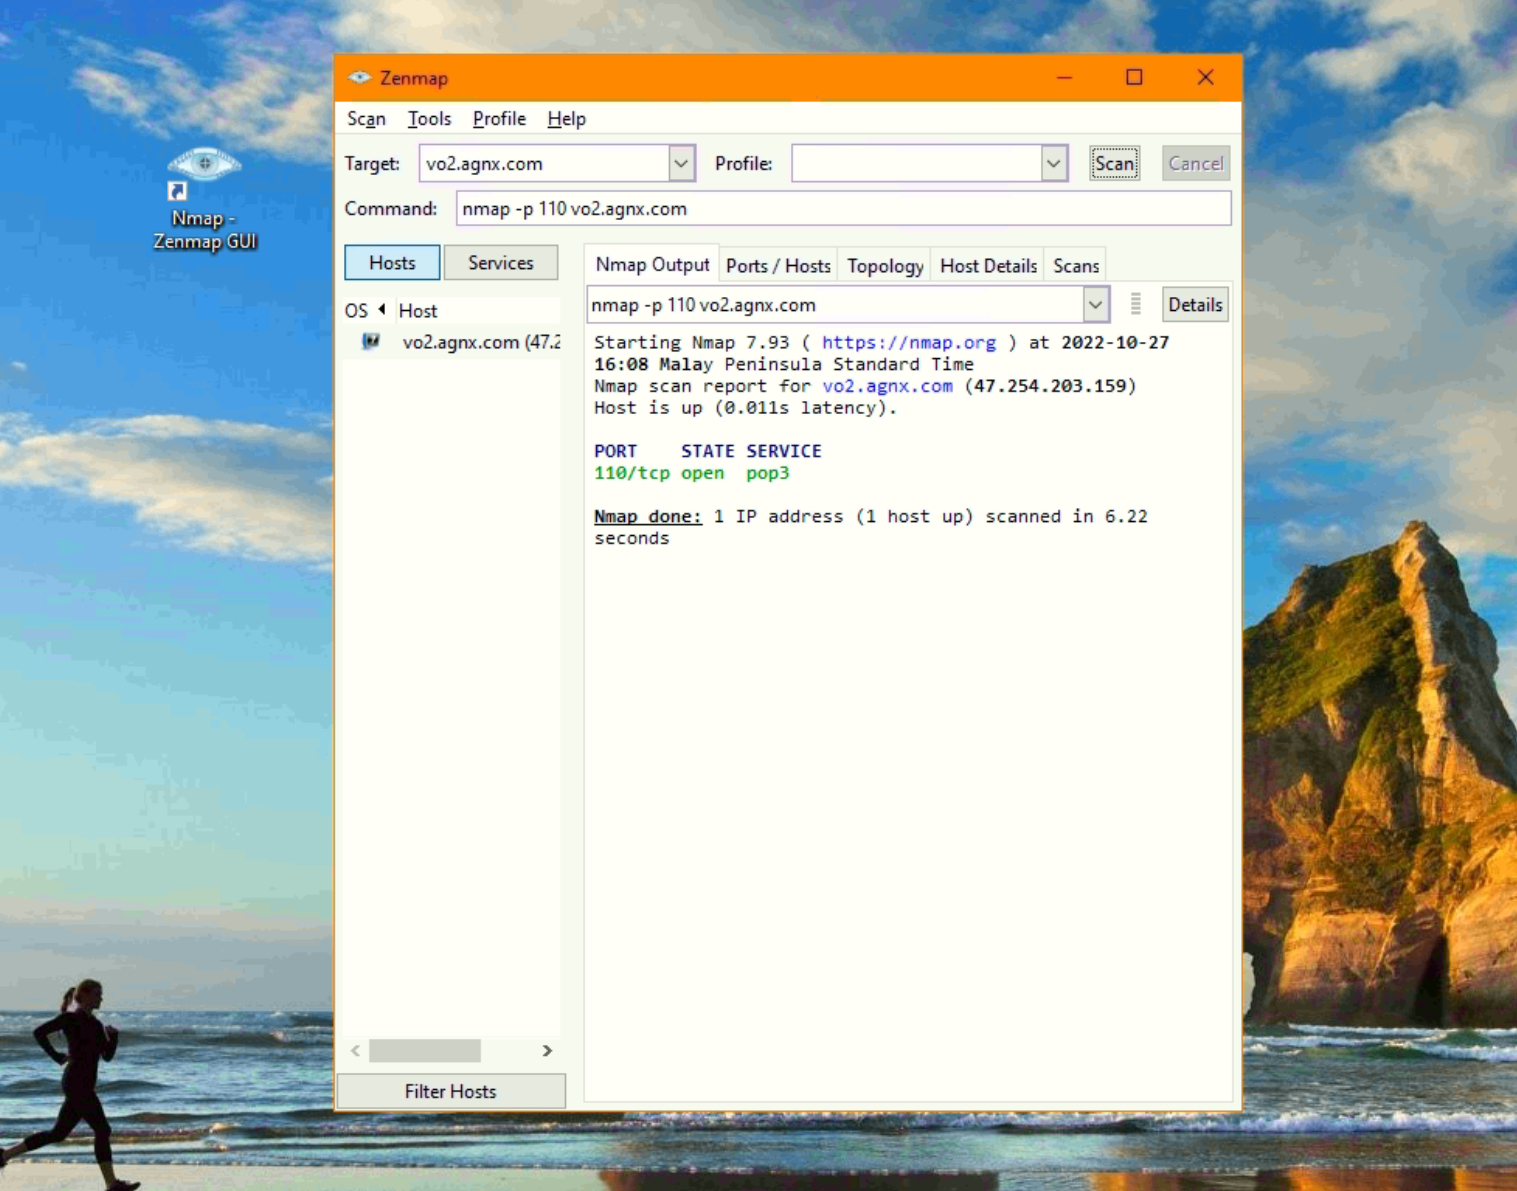Open the Host Details tab
Viewport: 1517px width, 1191px height.
[x=988, y=266]
